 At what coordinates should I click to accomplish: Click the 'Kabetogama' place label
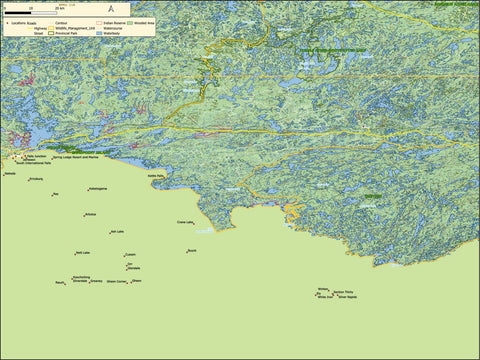pos(99,189)
